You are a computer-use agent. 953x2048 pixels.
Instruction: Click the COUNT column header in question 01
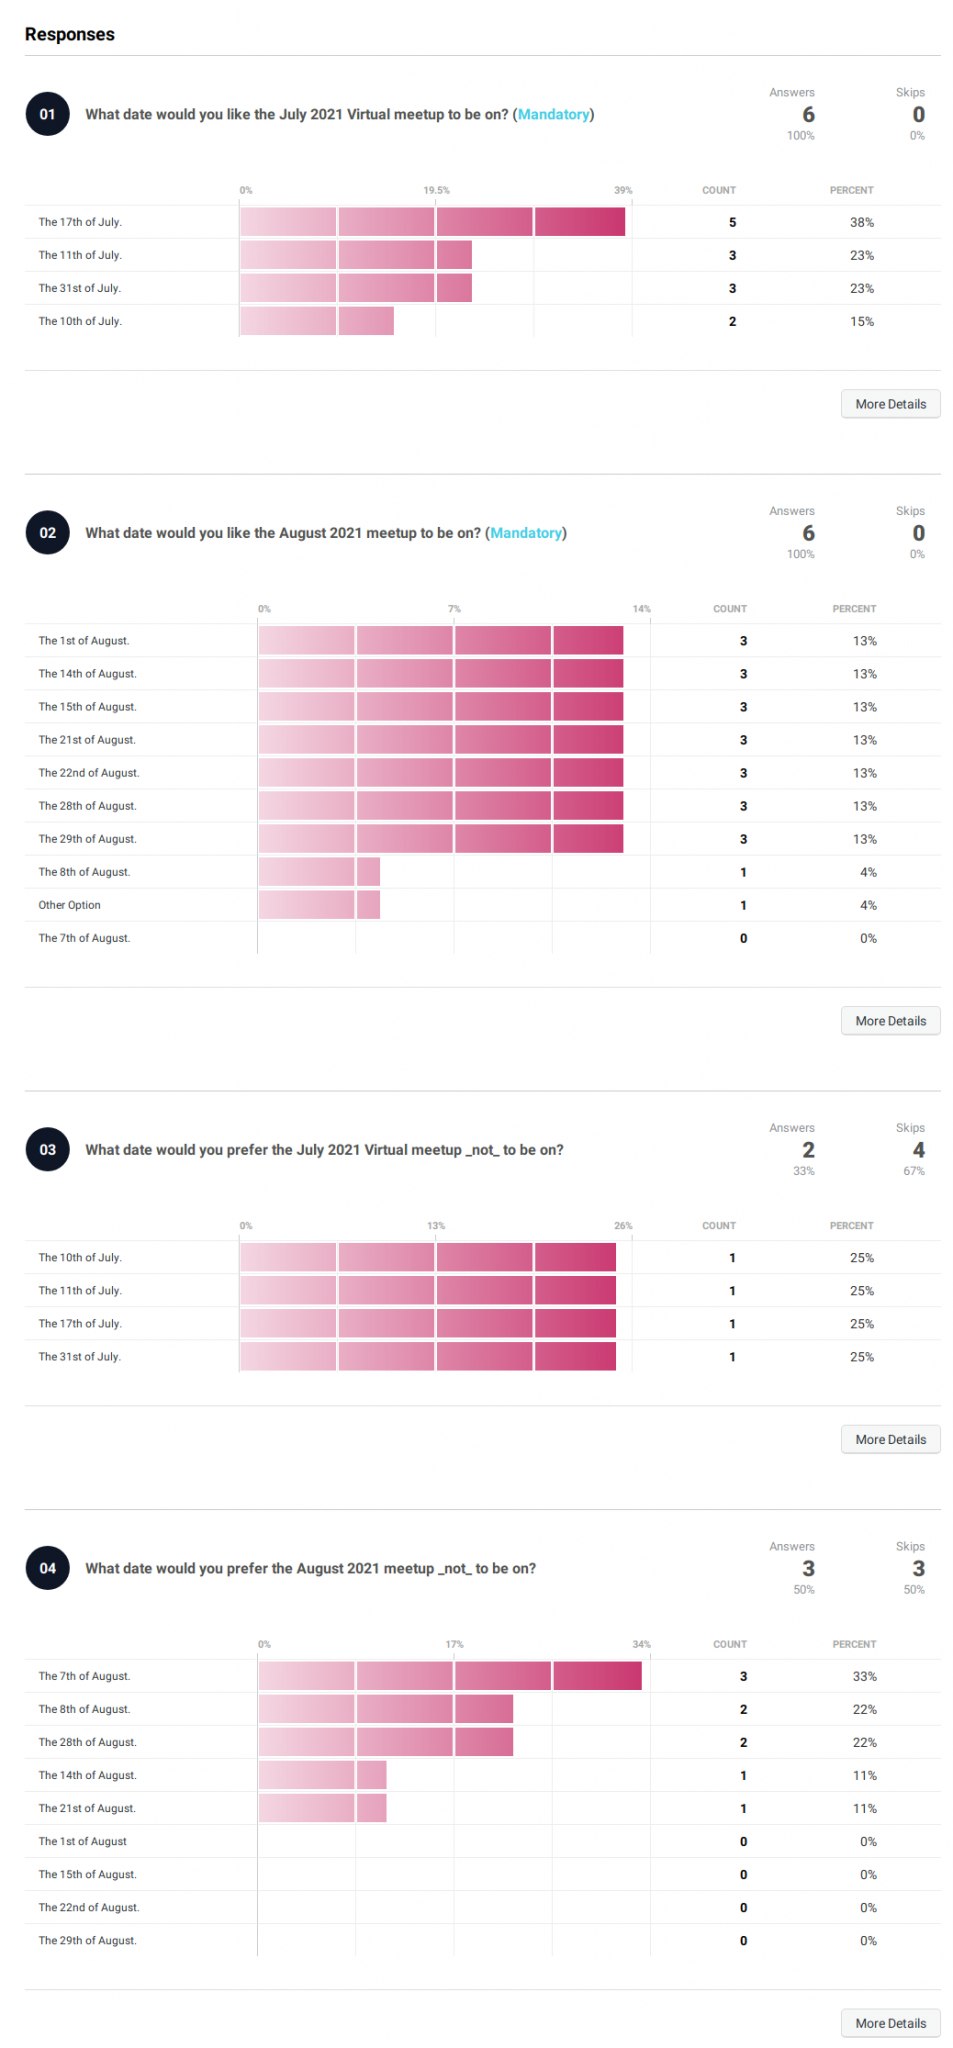pyautogui.click(x=718, y=190)
